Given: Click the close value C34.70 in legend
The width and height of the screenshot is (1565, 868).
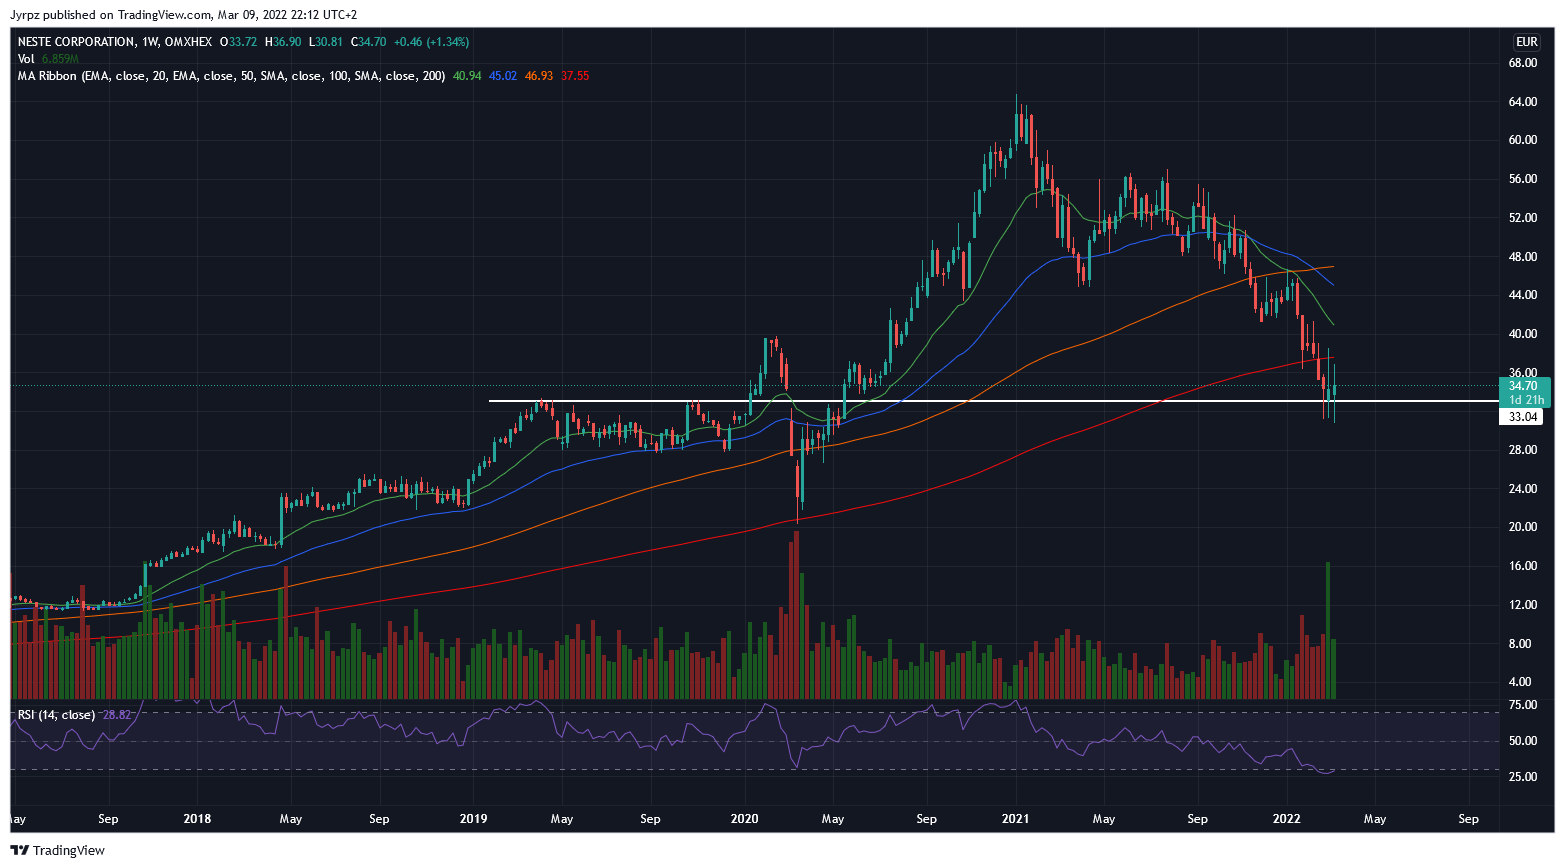Looking at the screenshot, I should 367,42.
